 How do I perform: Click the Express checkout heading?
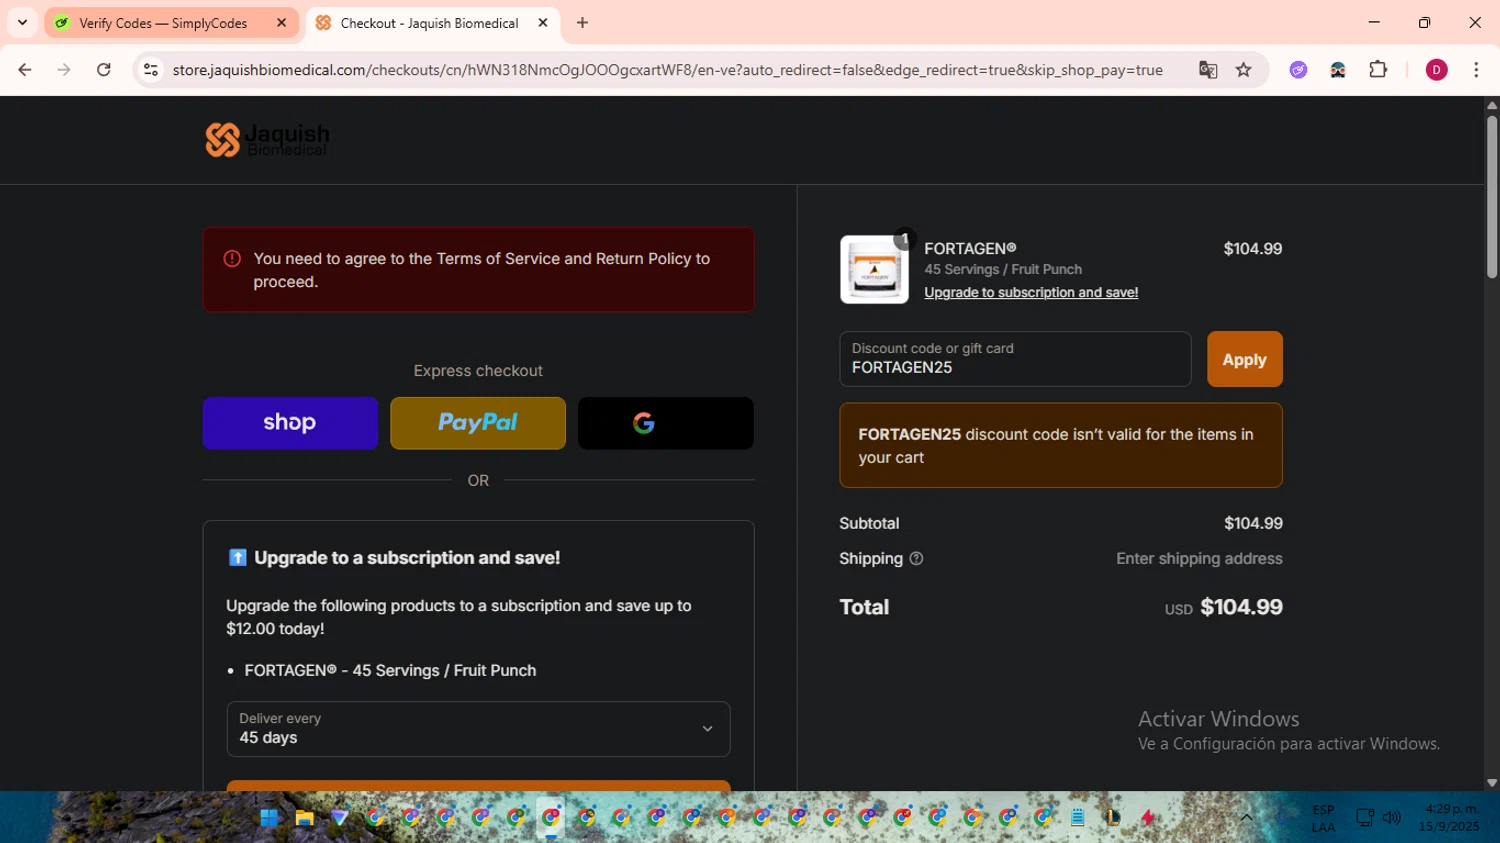coord(478,371)
